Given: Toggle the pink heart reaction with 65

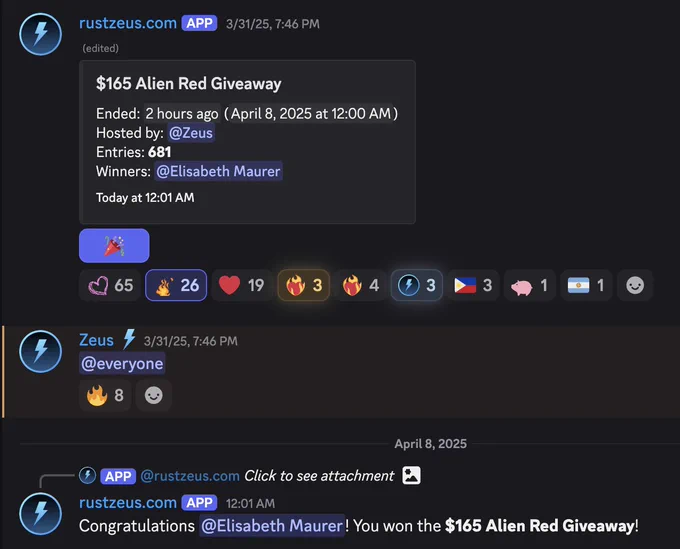Looking at the screenshot, I should tap(111, 285).
